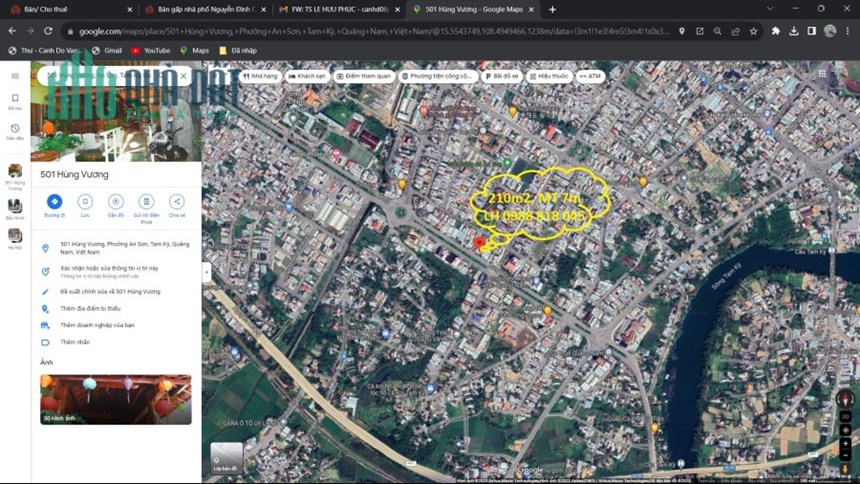Viewport: 860px width, 484px height.
Task: Click the Street View pegman icon
Action: point(845,469)
